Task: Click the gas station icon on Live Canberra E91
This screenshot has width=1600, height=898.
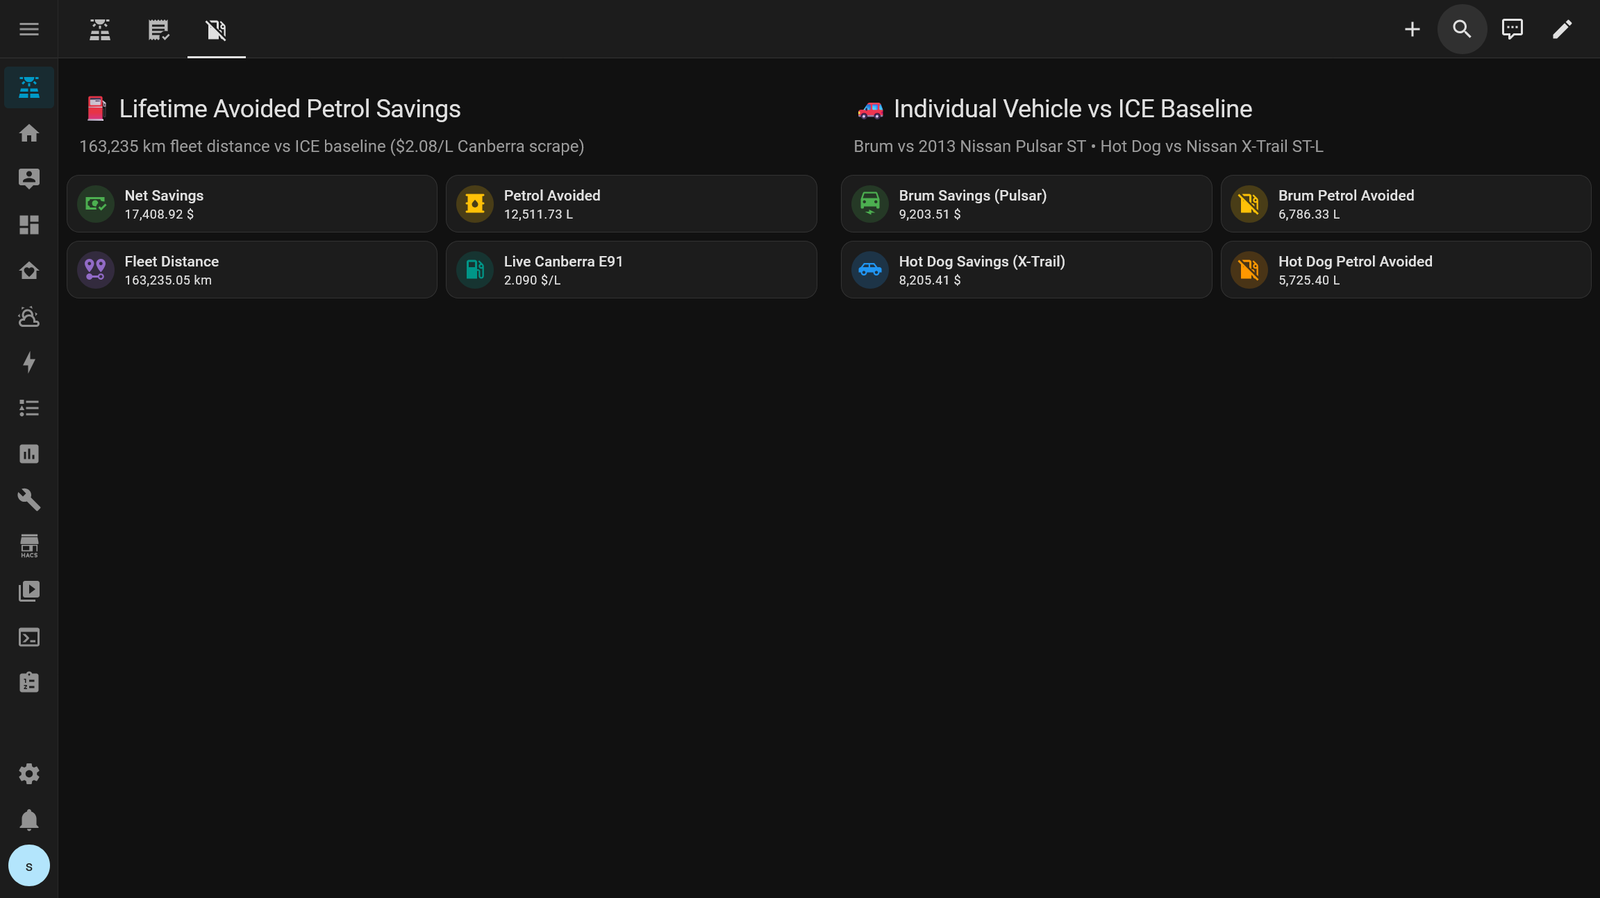Action: point(475,270)
